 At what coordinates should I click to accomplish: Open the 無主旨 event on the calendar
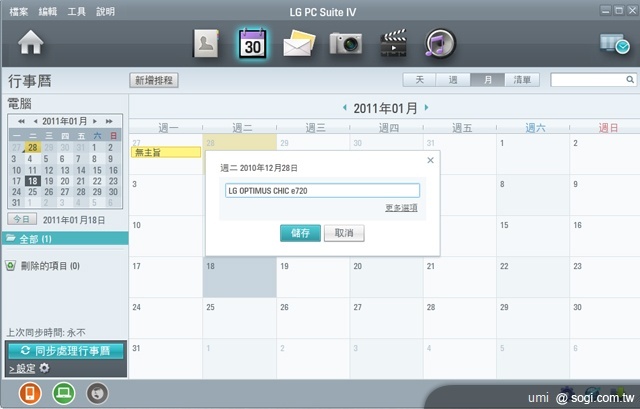tap(166, 152)
